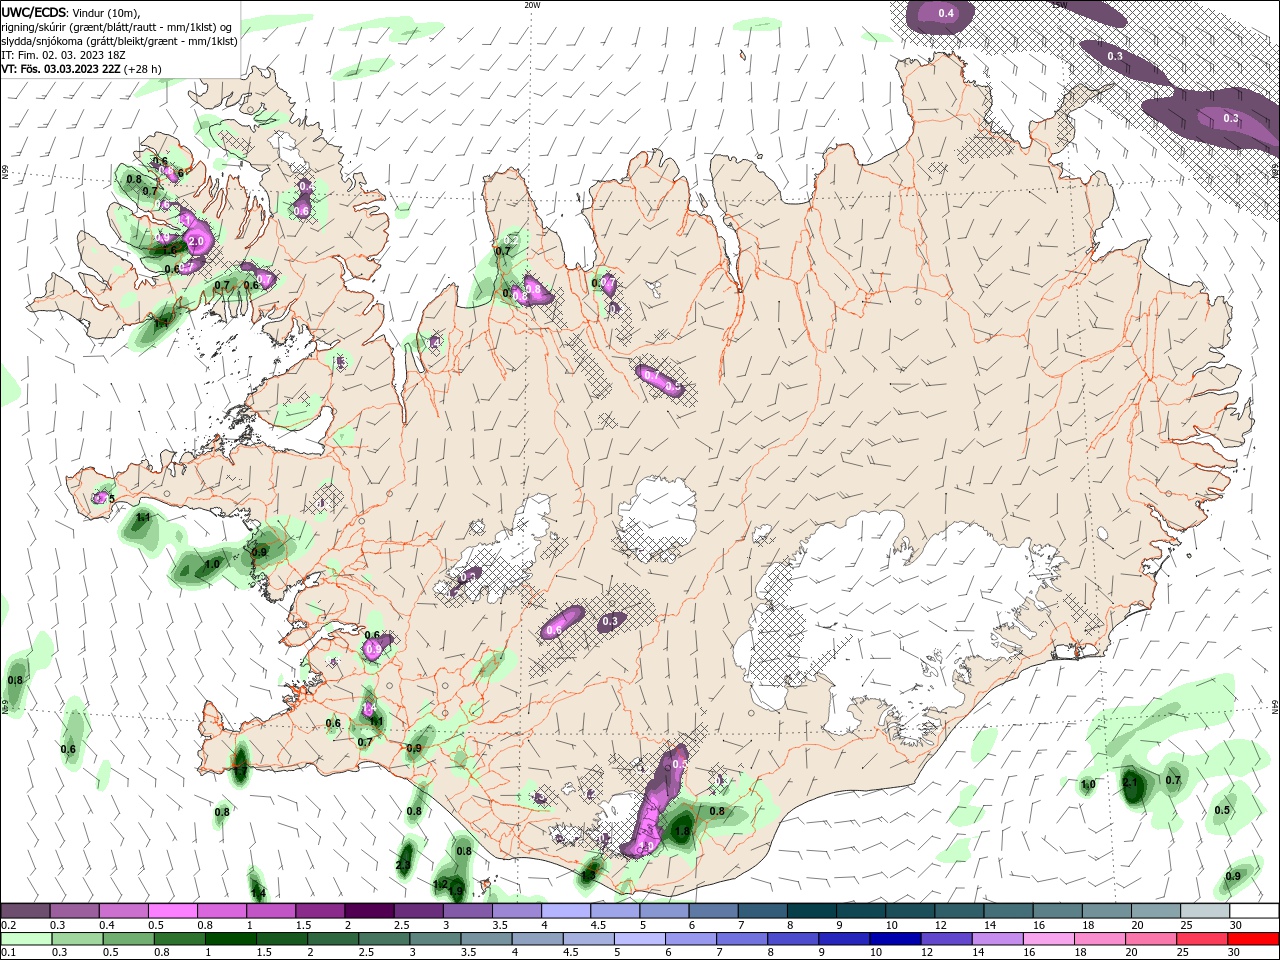Viewport: 1280px width, 960px height.
Task: Click the '1.8' precipitation value on map
Action: pos(682,831)
